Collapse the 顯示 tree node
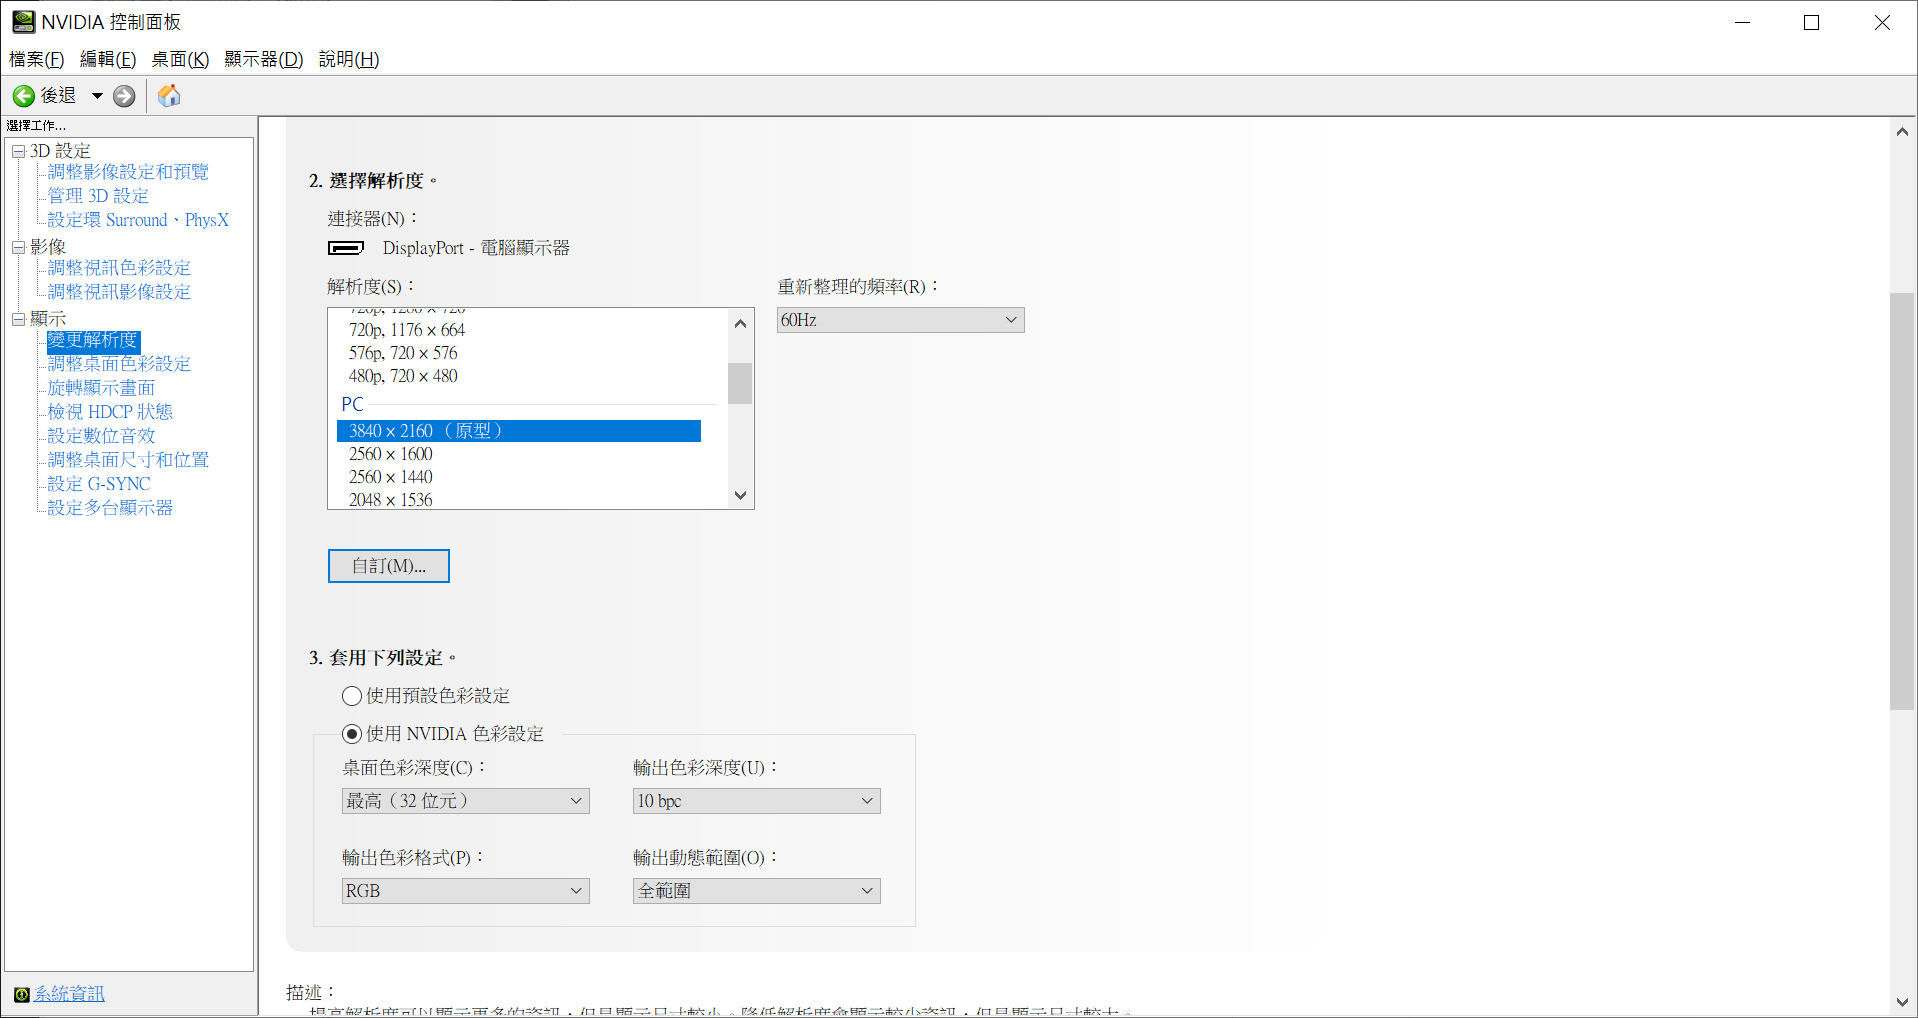This screenshot has height=1018, width=1918. click(x=18, y=319)
